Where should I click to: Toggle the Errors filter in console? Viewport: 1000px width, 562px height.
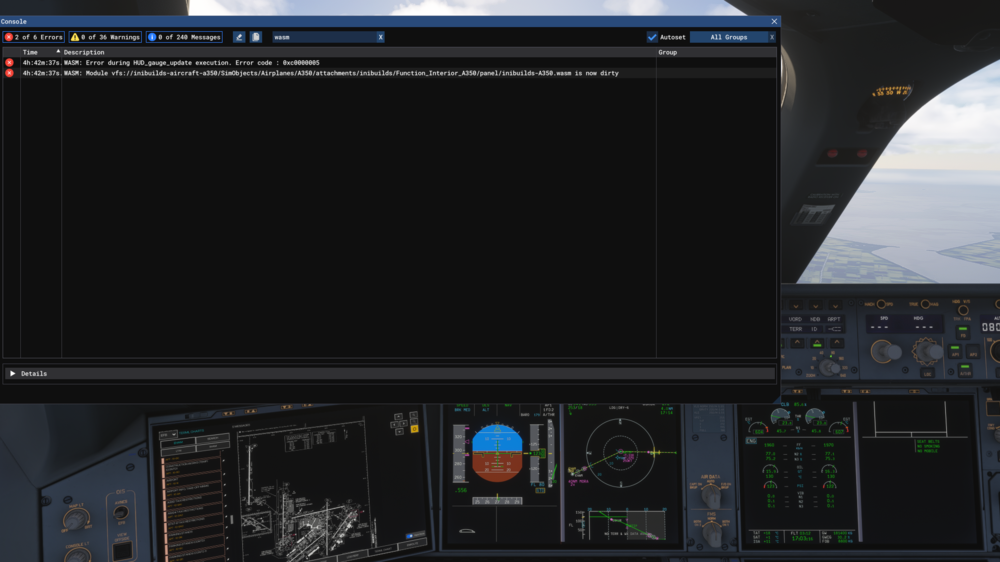(34, 37)
